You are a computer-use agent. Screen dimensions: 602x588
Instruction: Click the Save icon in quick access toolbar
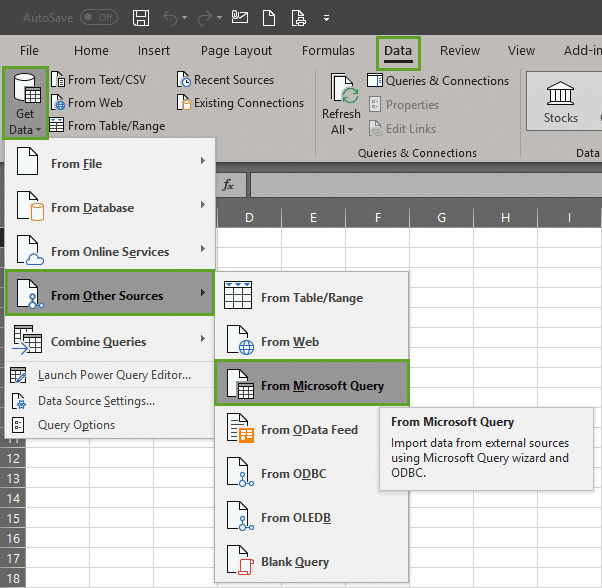(141, 18)
